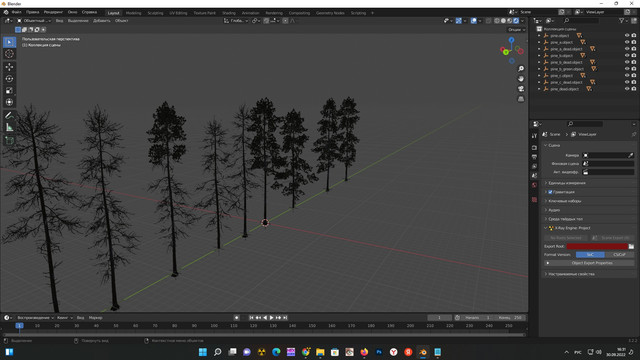The image size is (640, 360).
Task: Hide pine_b_green.object in viewport
Action: pos(627,69)
